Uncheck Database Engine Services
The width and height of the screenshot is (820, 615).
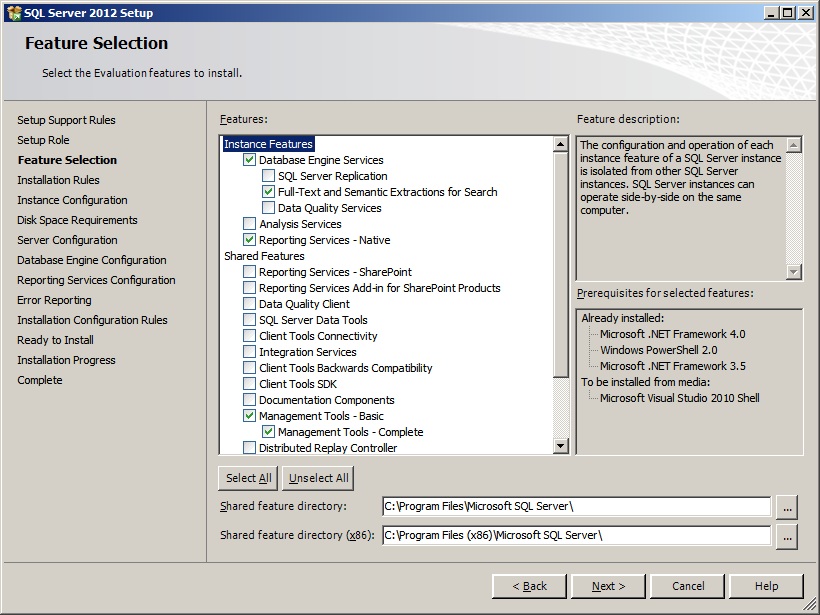(x=250, y=160)
